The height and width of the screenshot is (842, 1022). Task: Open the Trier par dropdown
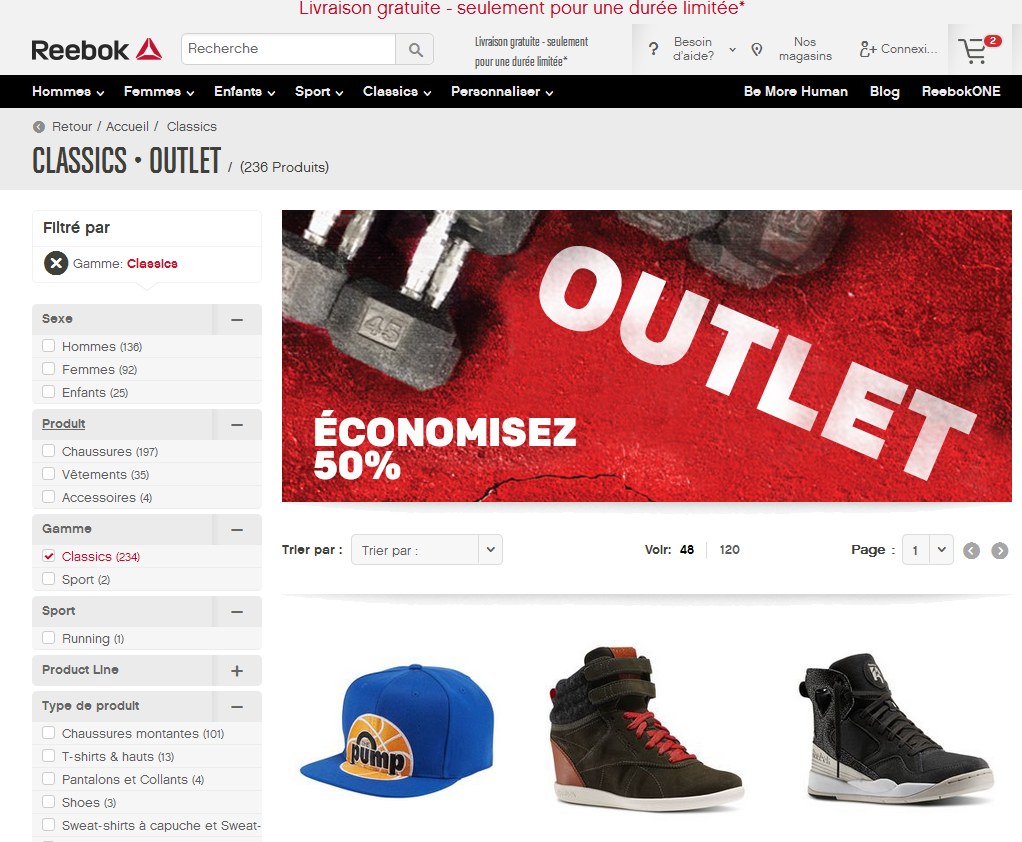coord(427,549)
